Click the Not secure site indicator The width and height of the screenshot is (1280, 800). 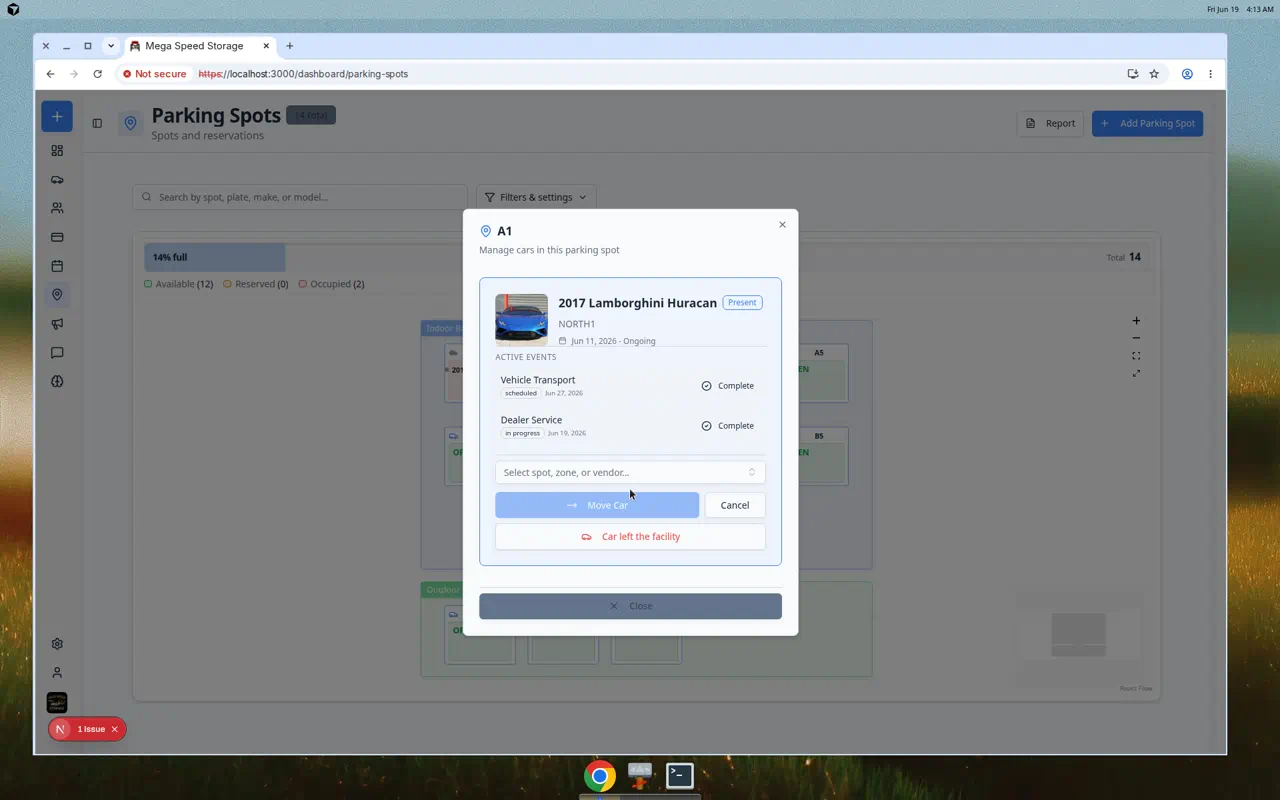(x=154, y=74)
